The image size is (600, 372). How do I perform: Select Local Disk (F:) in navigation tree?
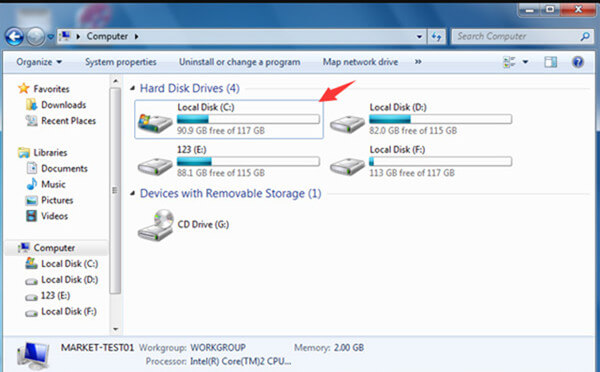(69, 312)
